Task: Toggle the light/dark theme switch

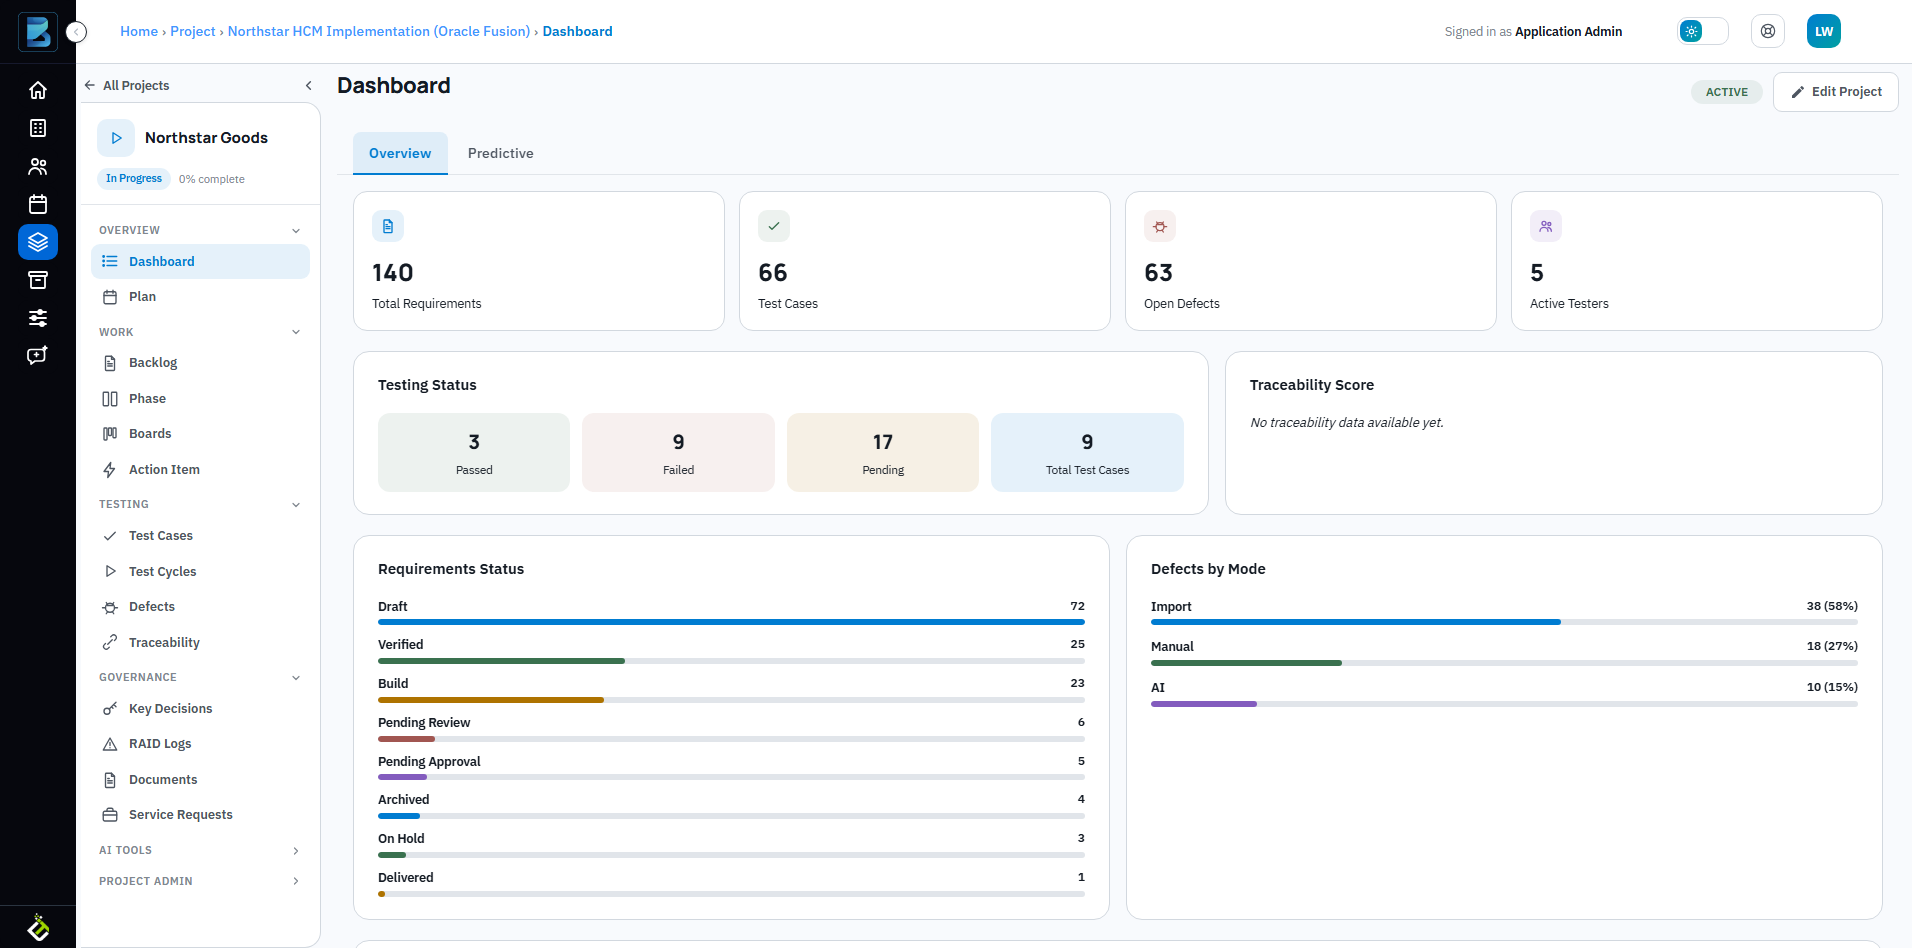Action: pos(1703,31)
